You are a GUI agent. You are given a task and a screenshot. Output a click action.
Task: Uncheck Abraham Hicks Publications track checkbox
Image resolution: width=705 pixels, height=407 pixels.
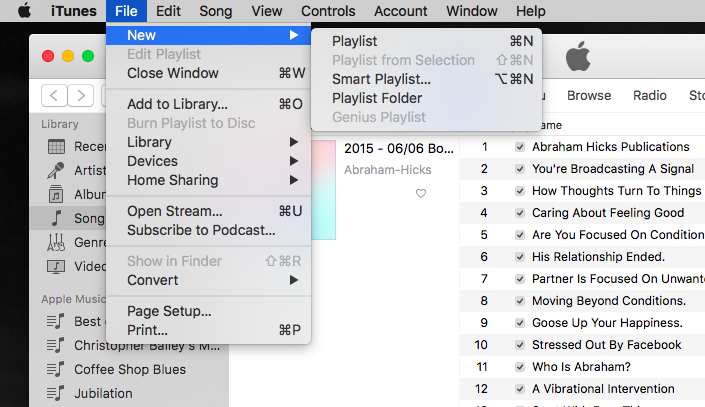[x=520, y=147]
